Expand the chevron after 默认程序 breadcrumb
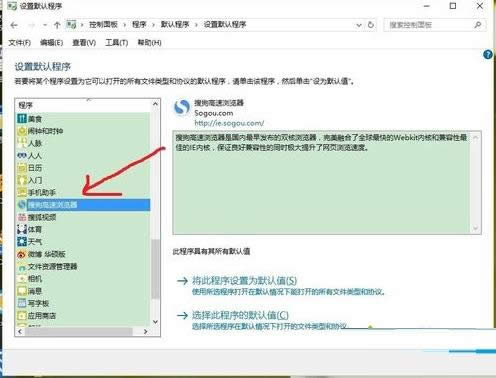 pos(196,25)
